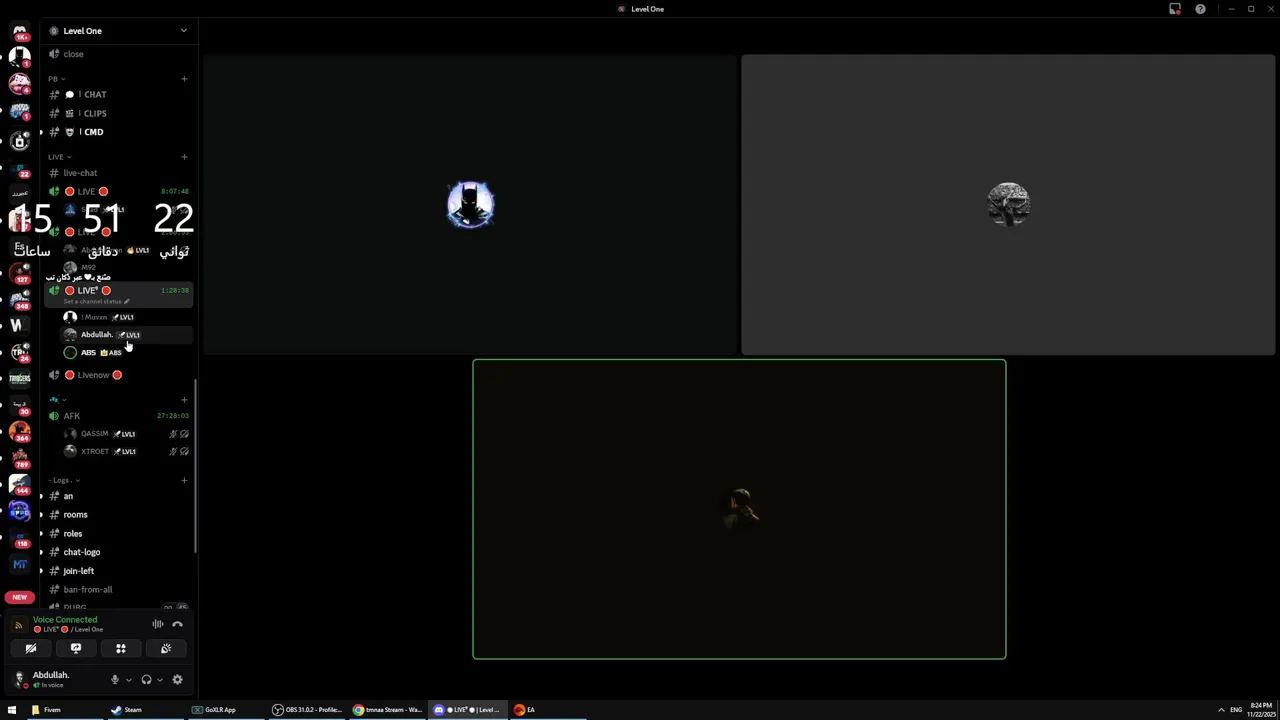Viewport: 1280px width, 720px height.
Task: Show hidden system tray icons
Action: (1221, 710)
